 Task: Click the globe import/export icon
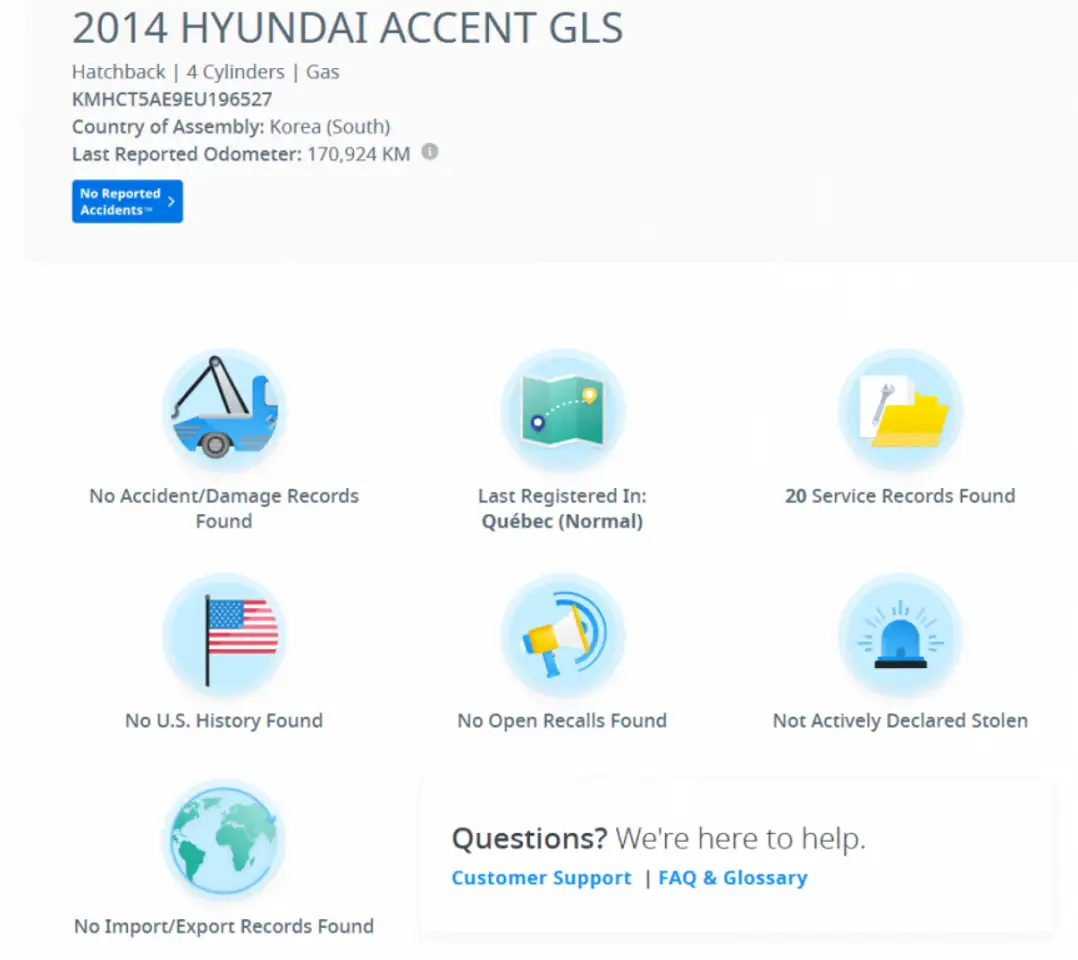(224, 840)
